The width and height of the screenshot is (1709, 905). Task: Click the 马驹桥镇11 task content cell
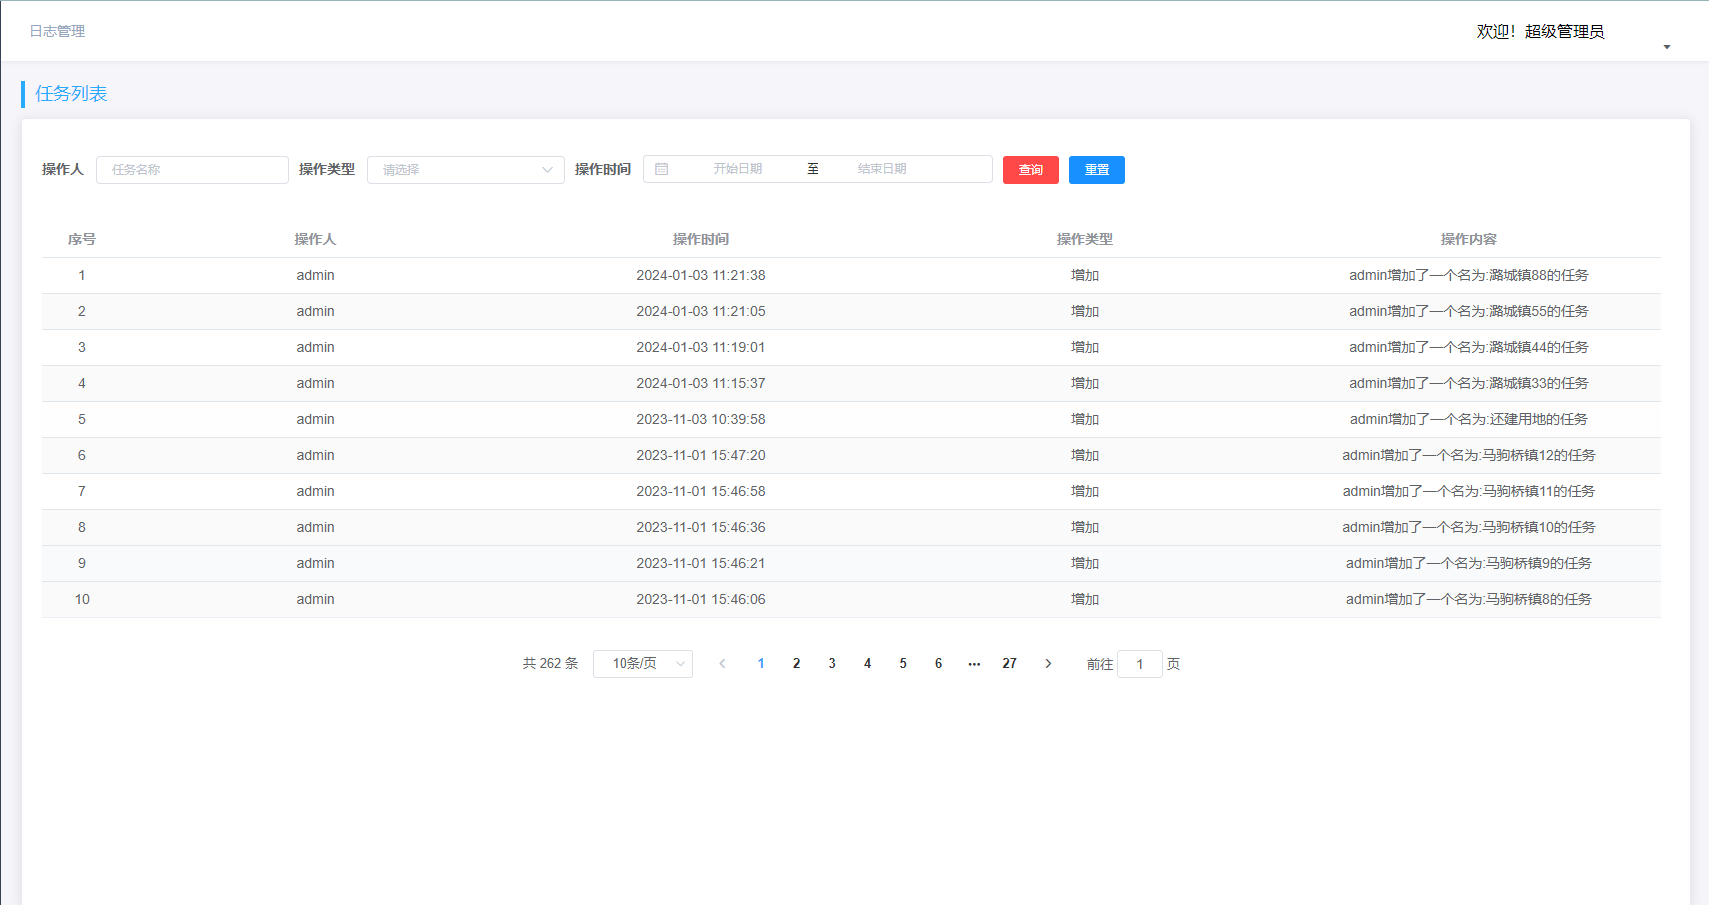pos(1469,491)
